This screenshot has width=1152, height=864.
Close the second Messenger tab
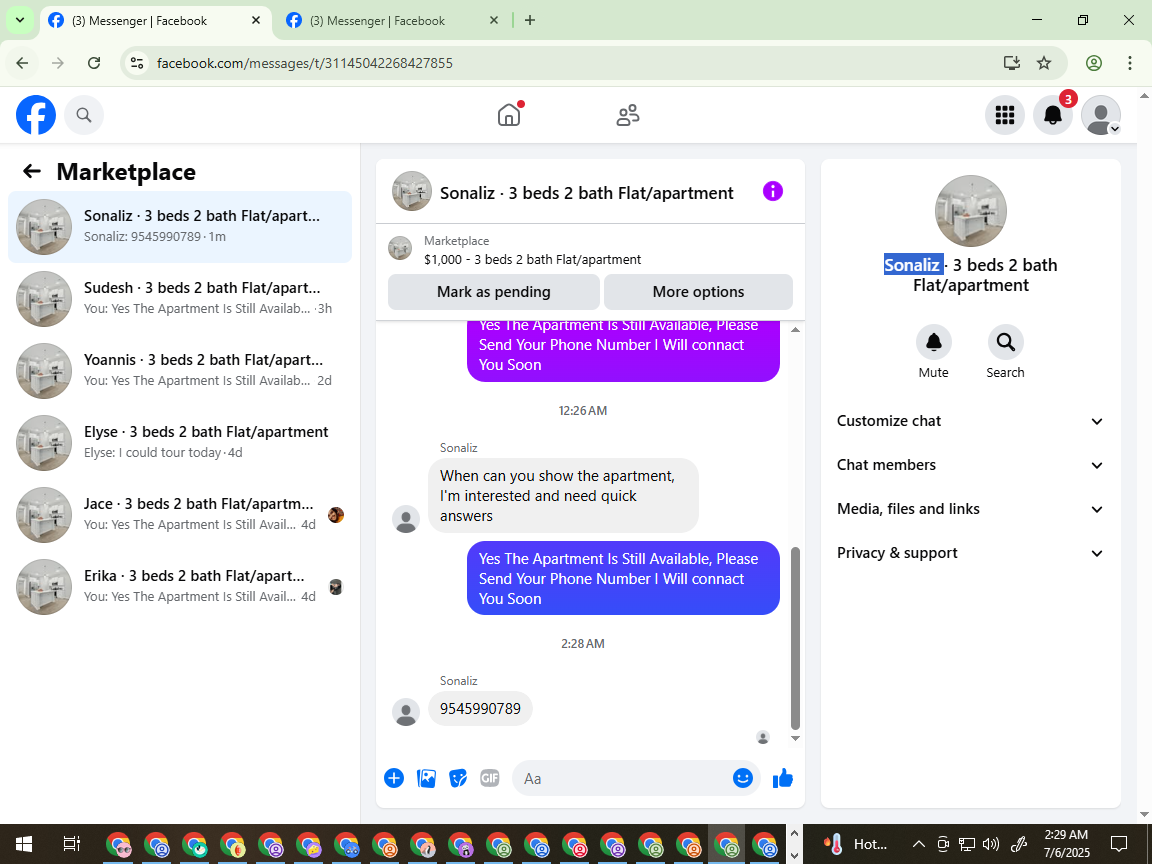pos(494,21)
